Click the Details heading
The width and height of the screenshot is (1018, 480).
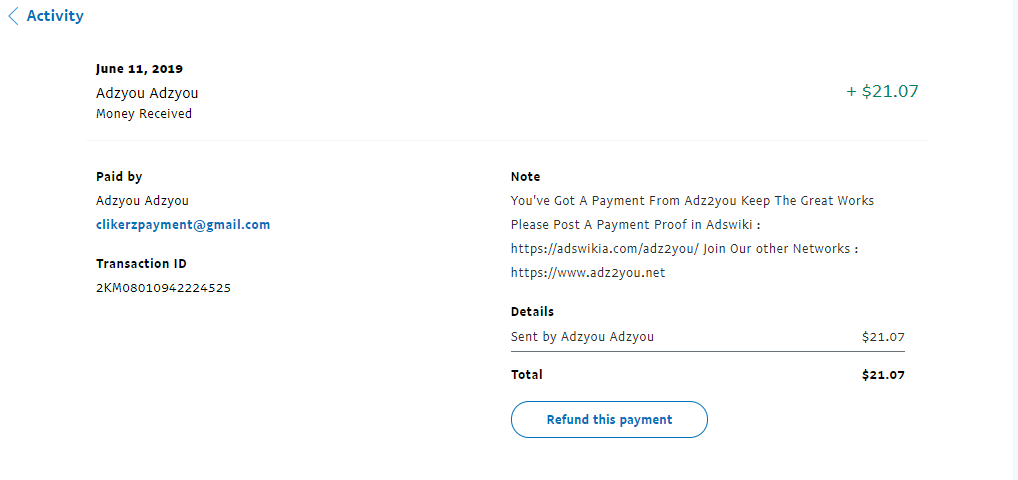pos(532,311)
